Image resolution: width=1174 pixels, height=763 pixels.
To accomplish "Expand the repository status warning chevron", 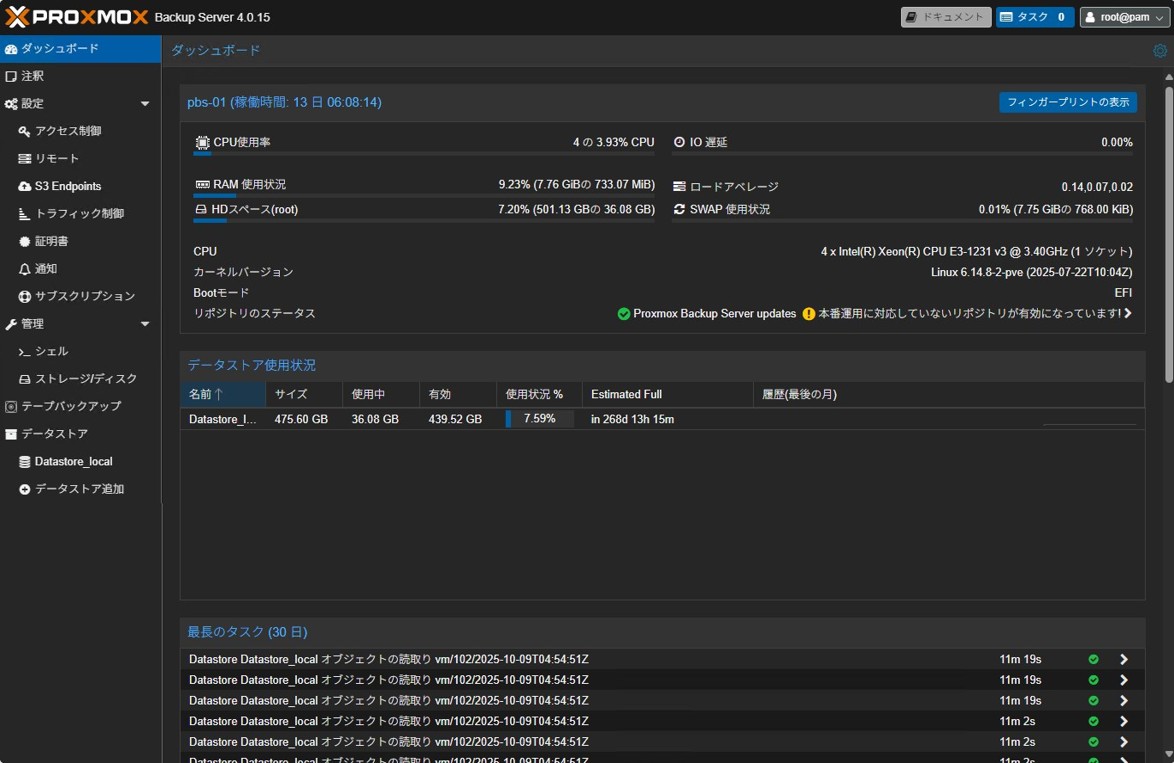I will tap(1128, 314).
